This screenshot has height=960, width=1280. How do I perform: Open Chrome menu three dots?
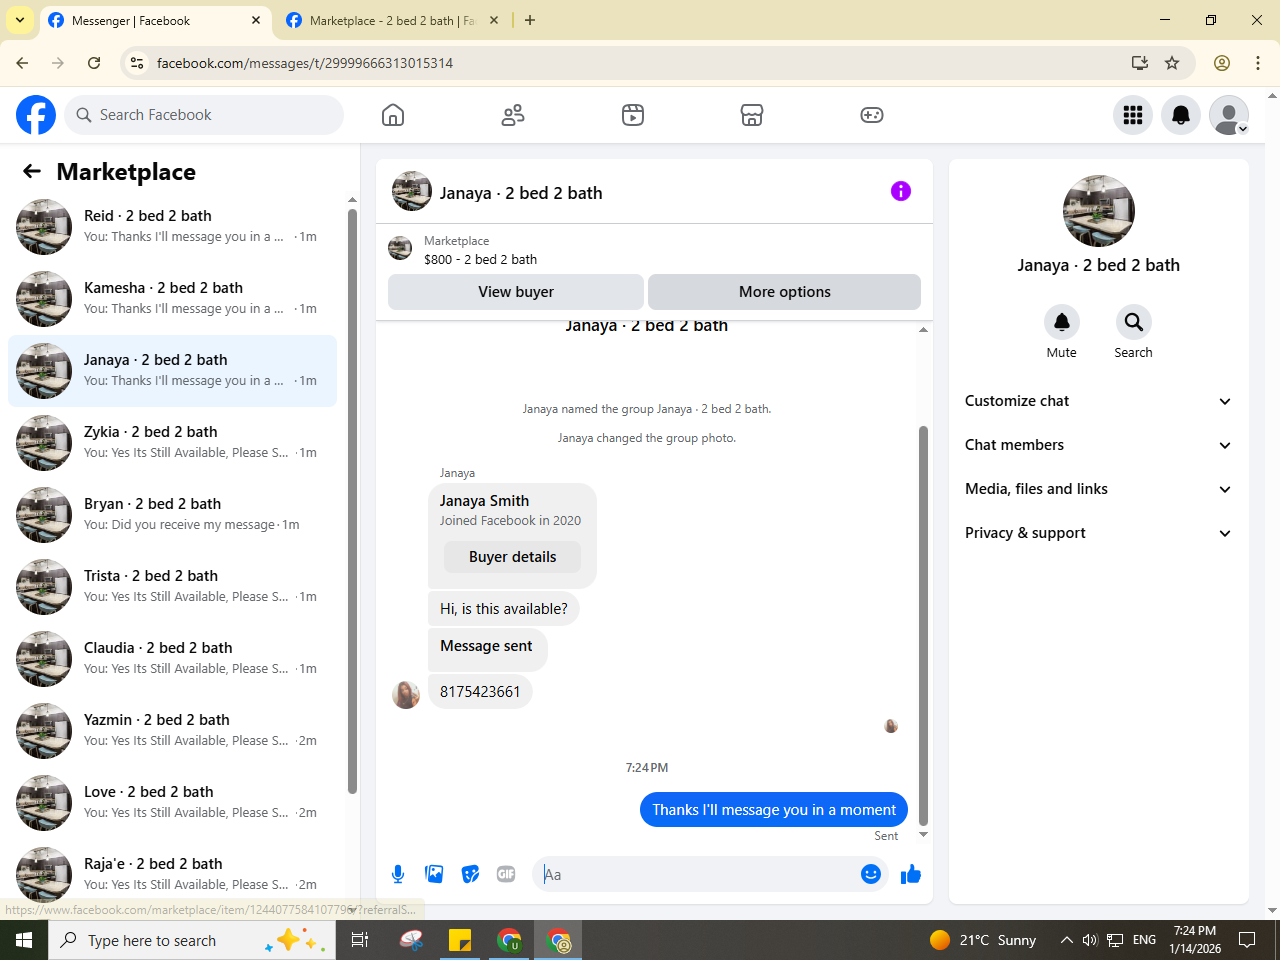tap(1258, 63)
